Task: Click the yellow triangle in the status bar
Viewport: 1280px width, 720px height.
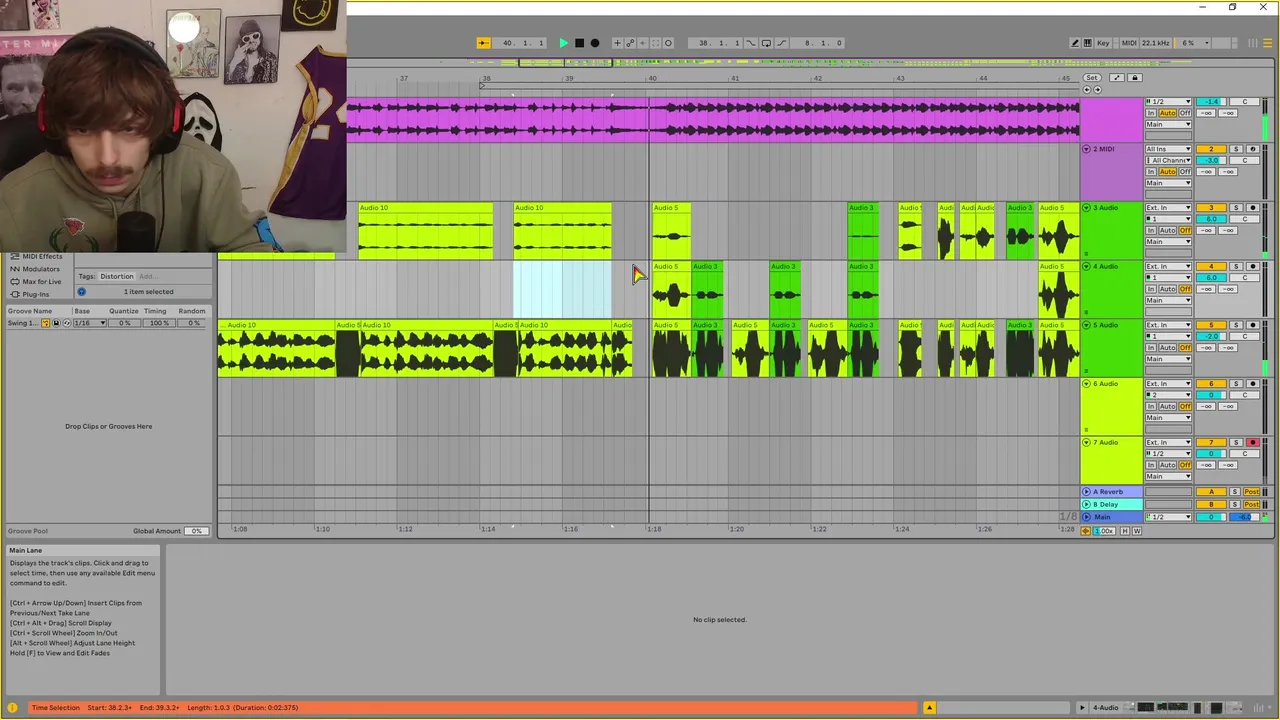Action: [929, 708]
